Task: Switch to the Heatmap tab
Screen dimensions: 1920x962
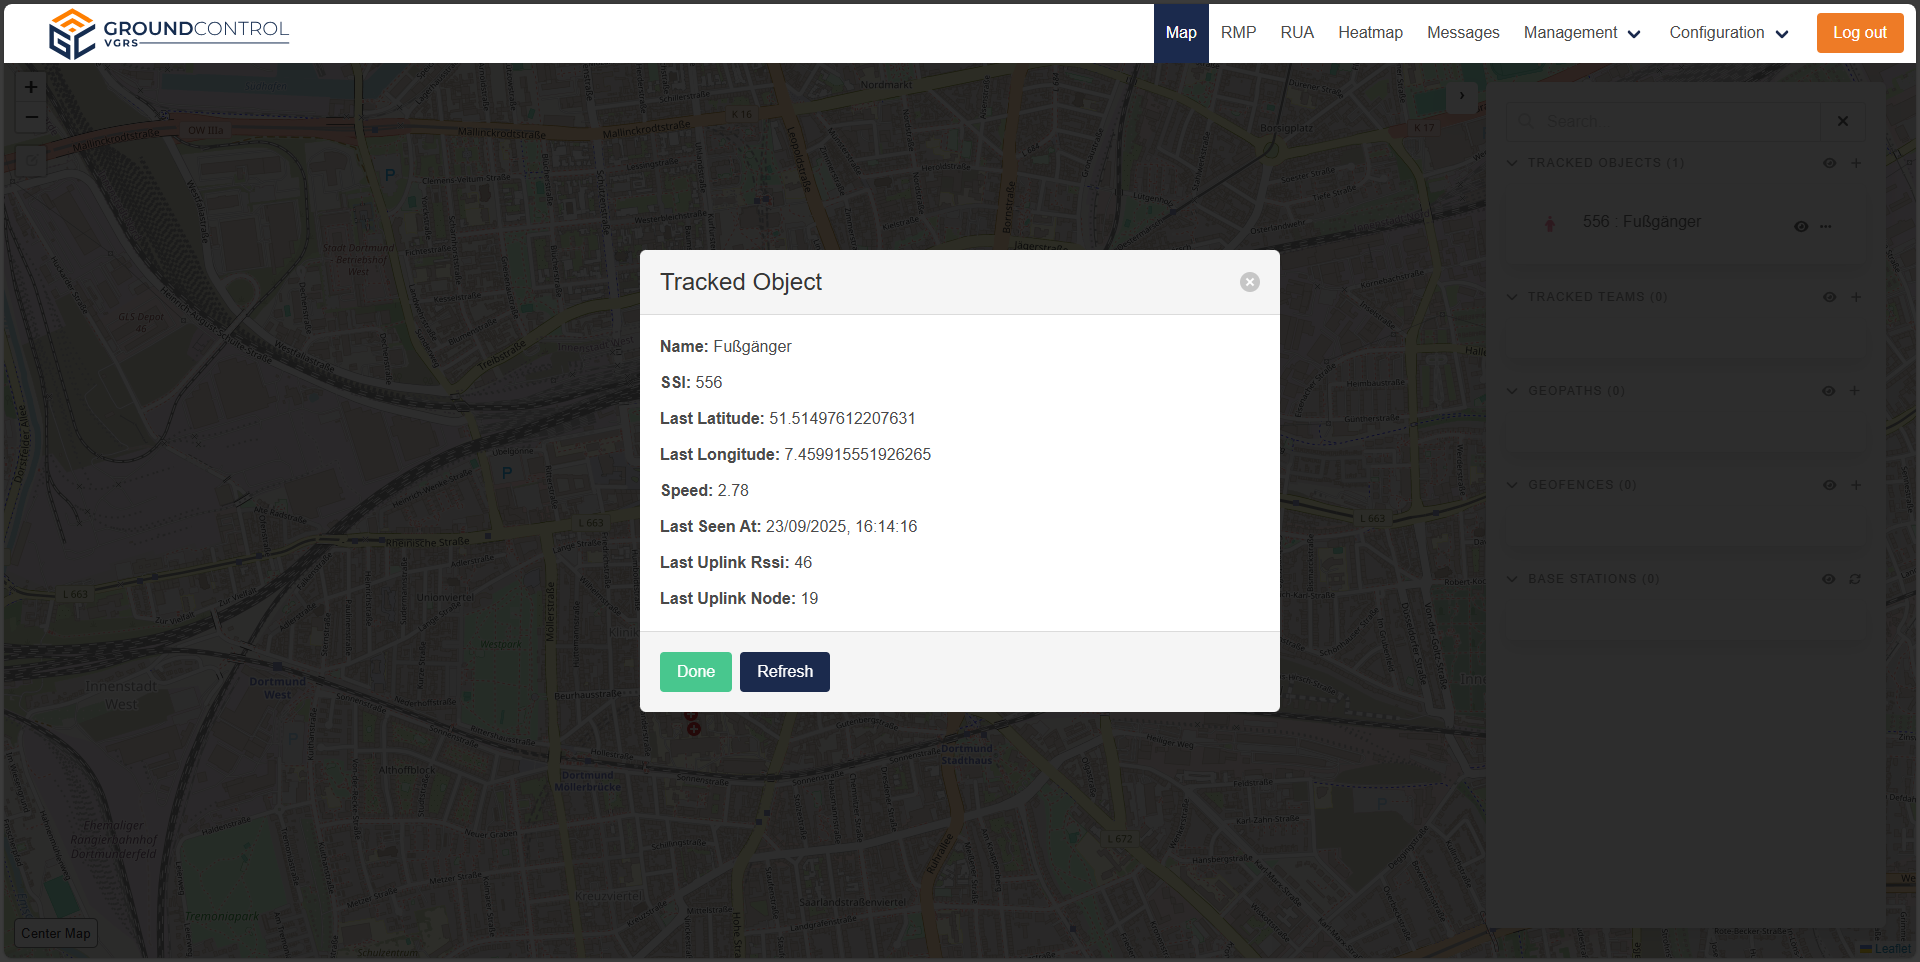Action: click(x=1370, y=33)
